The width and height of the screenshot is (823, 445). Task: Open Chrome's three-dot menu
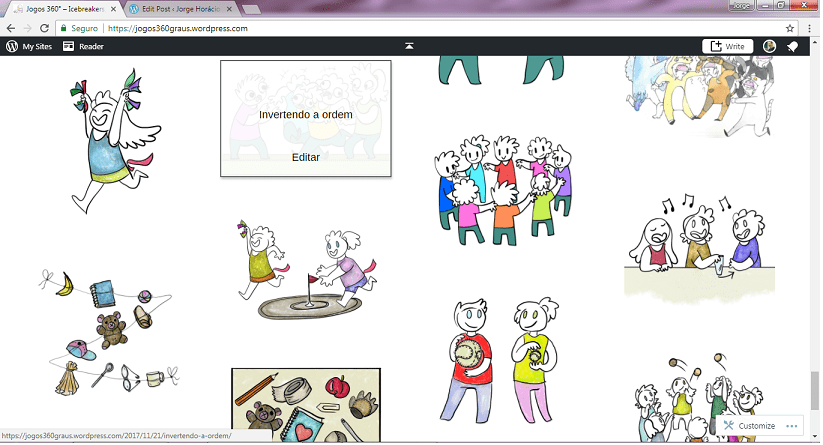pyautogui.click(x=808, y=28)
